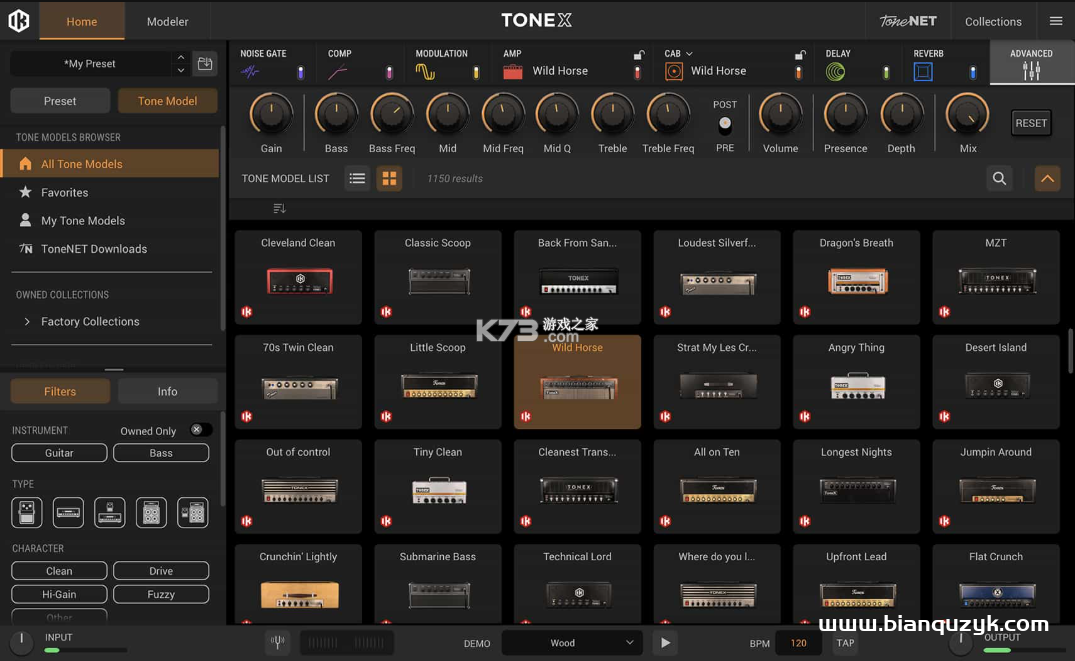Toggle the delay power switch
The image size is (1075, 661).
click(x=886, y=72)
